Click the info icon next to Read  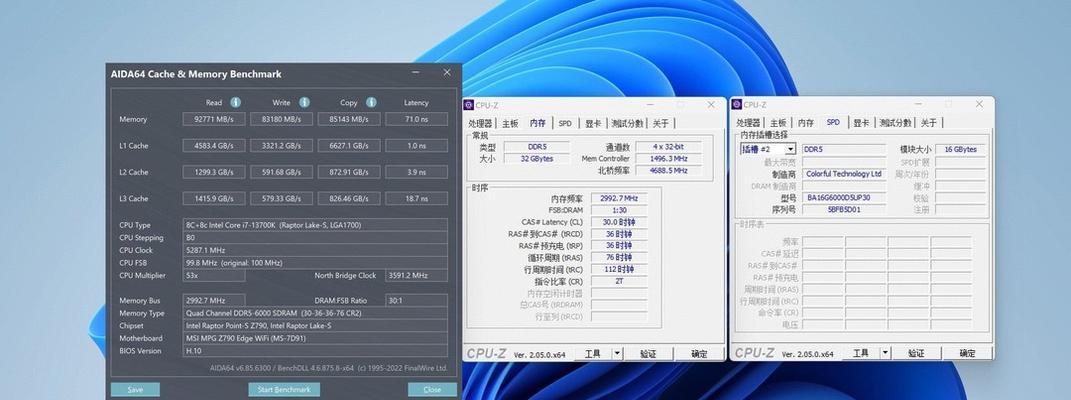tap(236, 102)
